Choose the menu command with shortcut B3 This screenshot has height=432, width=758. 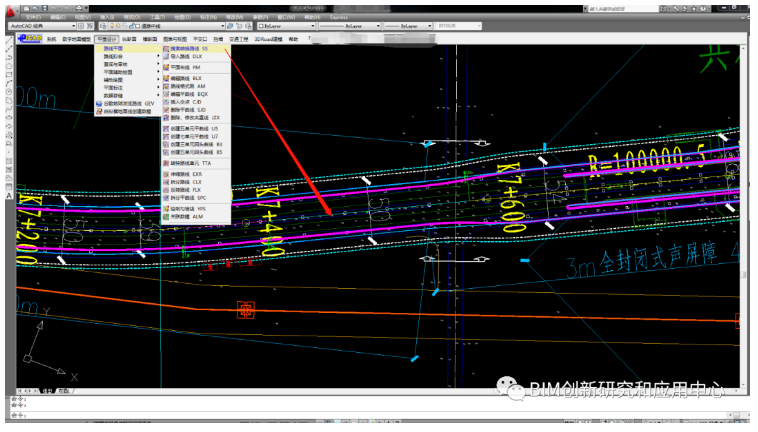click(196, 144)
